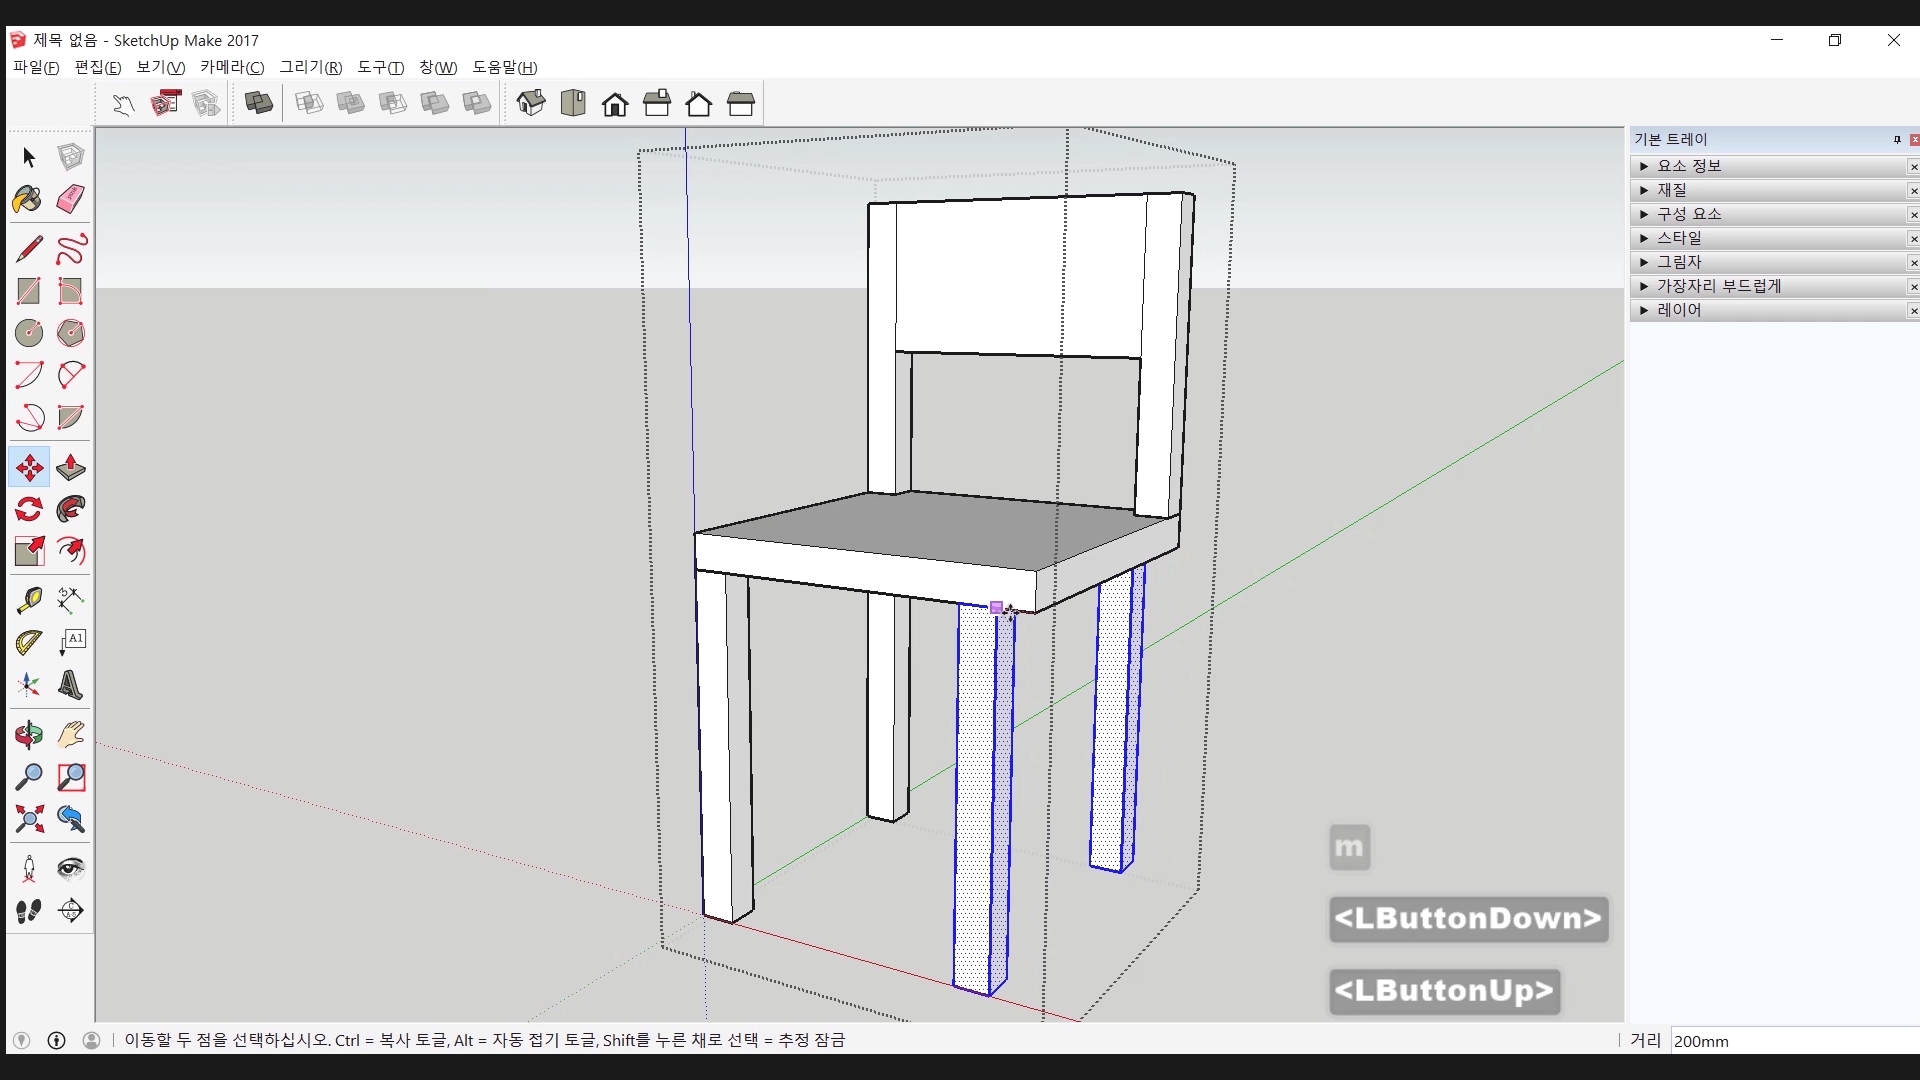Viewport: 1920px width, 1080px height.
Task: Select the Line pencil tool
Action: 28,249
